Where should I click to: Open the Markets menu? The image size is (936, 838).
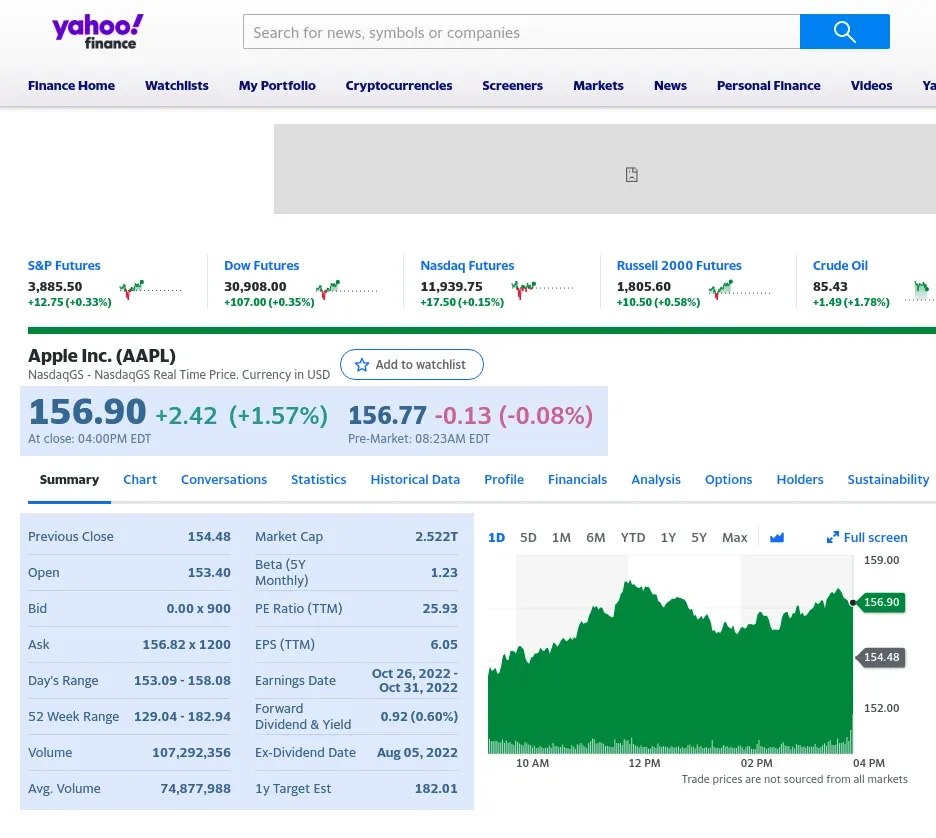tap(598, 85)
